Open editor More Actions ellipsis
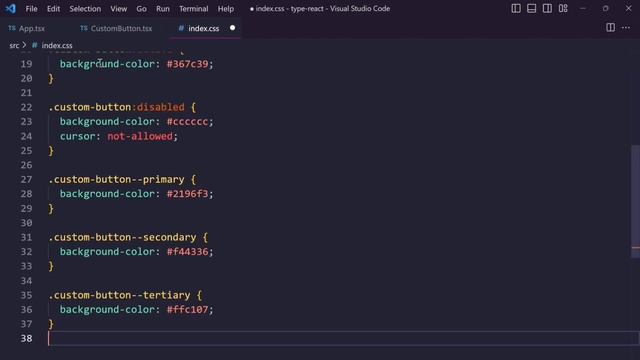The height and width of the screenshot is (360, 640). 626,27
